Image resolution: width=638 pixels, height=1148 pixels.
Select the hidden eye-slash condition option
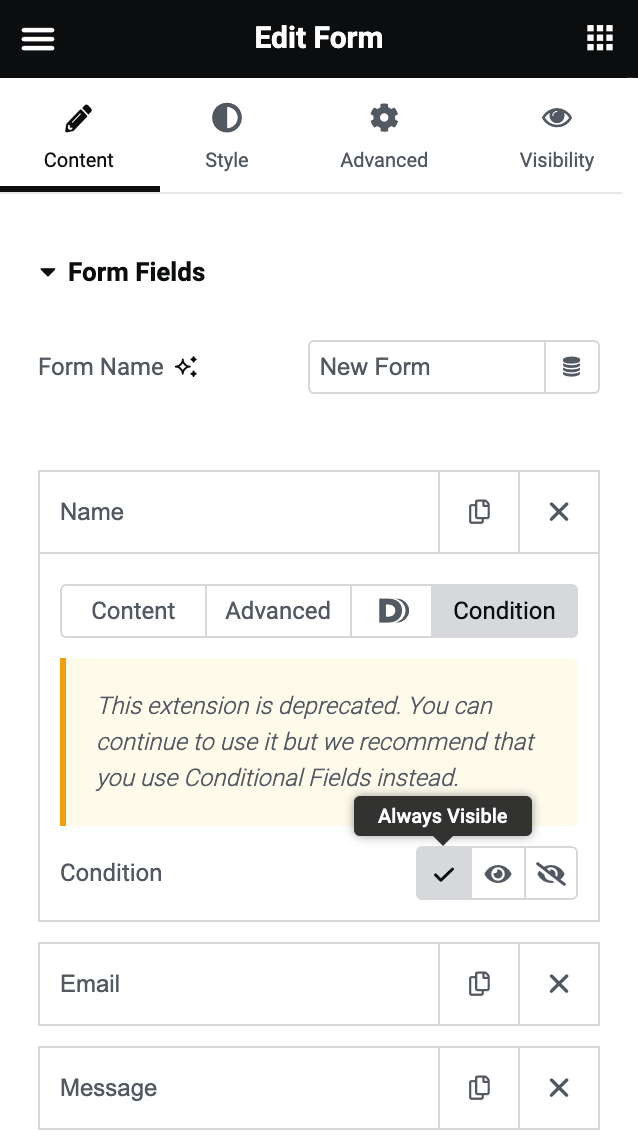(551, 872)
